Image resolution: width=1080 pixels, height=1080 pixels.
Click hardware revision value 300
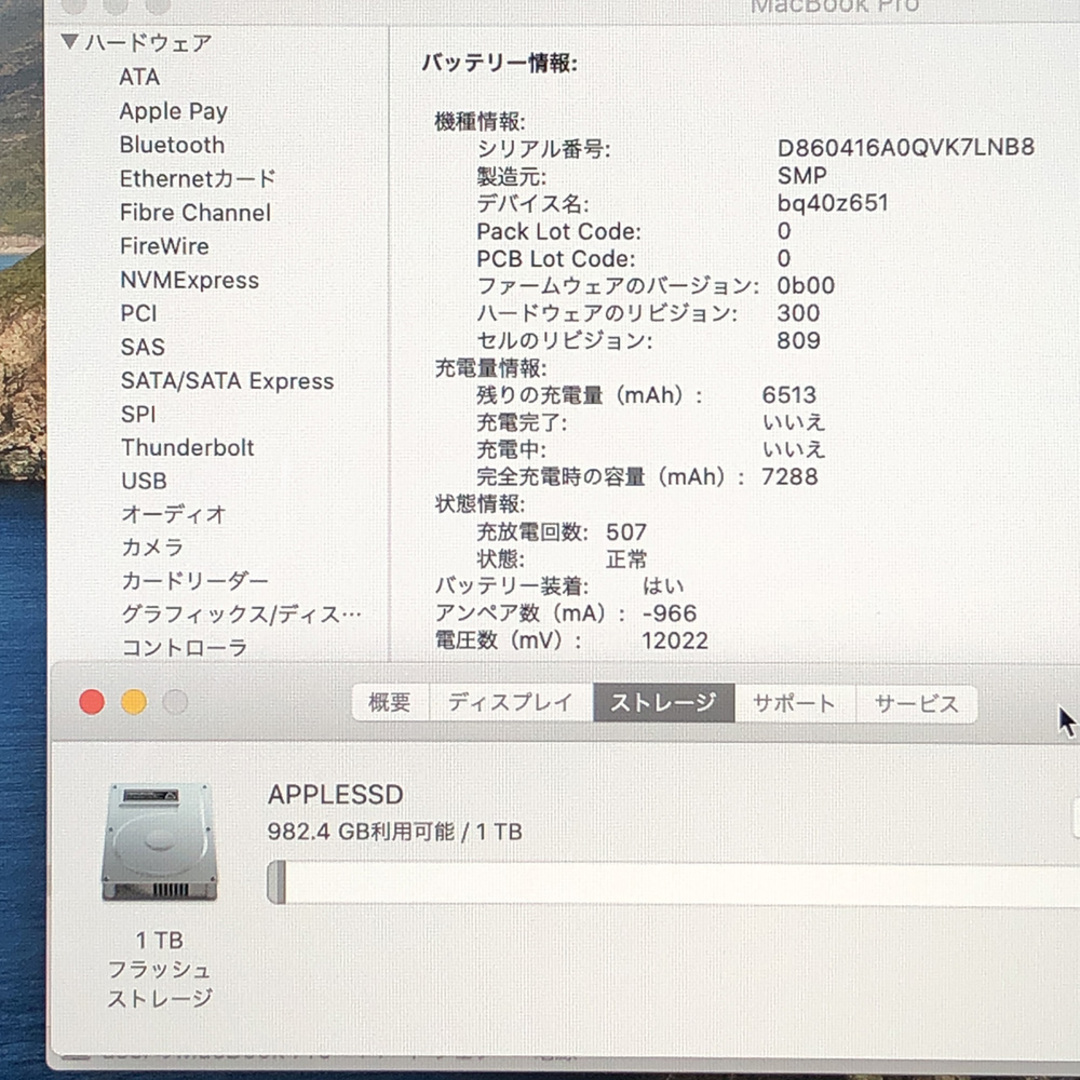(798, 313)
